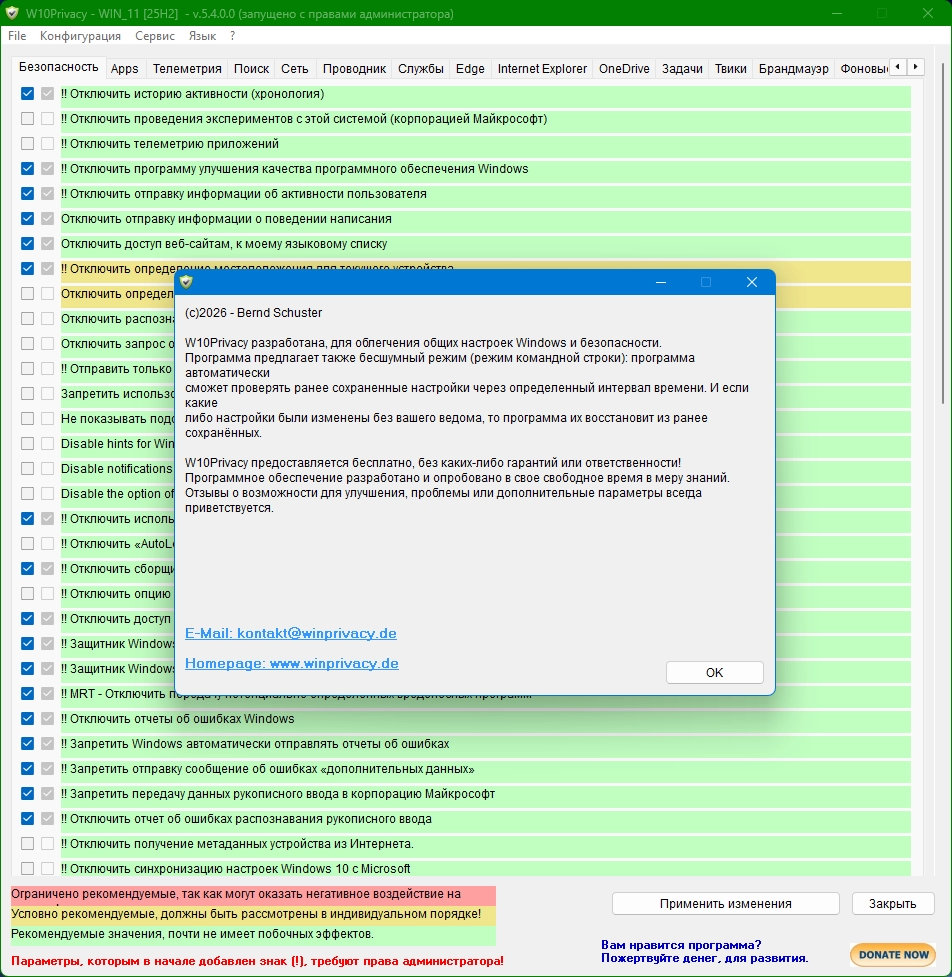The image size is (952, 977).
Task: Toggle 'Запретить передачу данных рукописного ввода' checkbox
Action: tap(27, 793)
